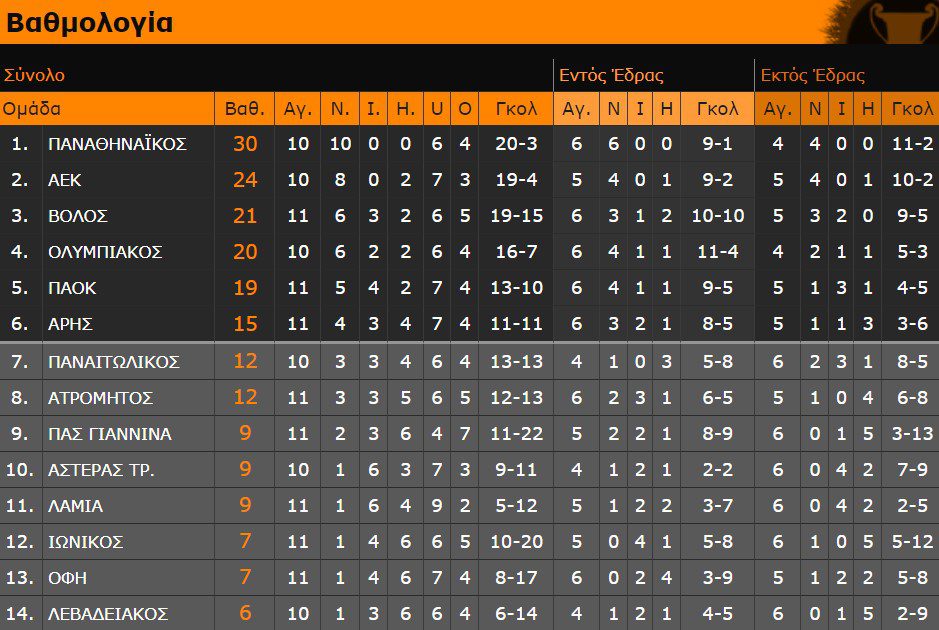Open ΠΑΝΑΙΤΩΛΙΚΟΣ team entry
Screen dimensions: 939x630
click(114, 362)
